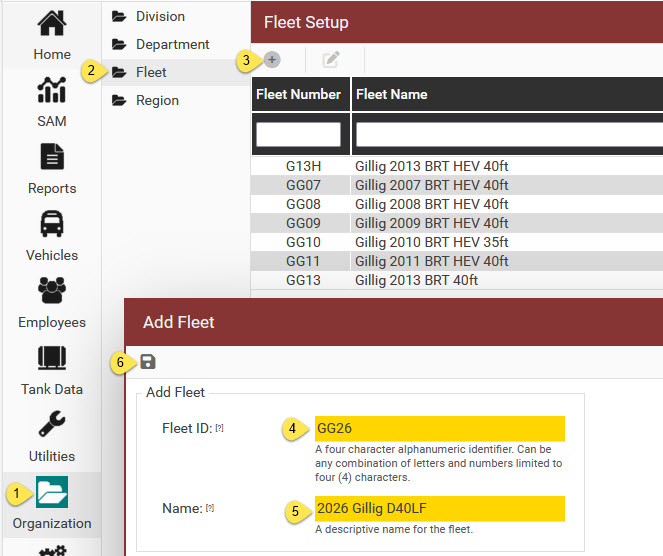Click help marker next to Name
This screenshot has height=556, width=663.
(210, 508)
